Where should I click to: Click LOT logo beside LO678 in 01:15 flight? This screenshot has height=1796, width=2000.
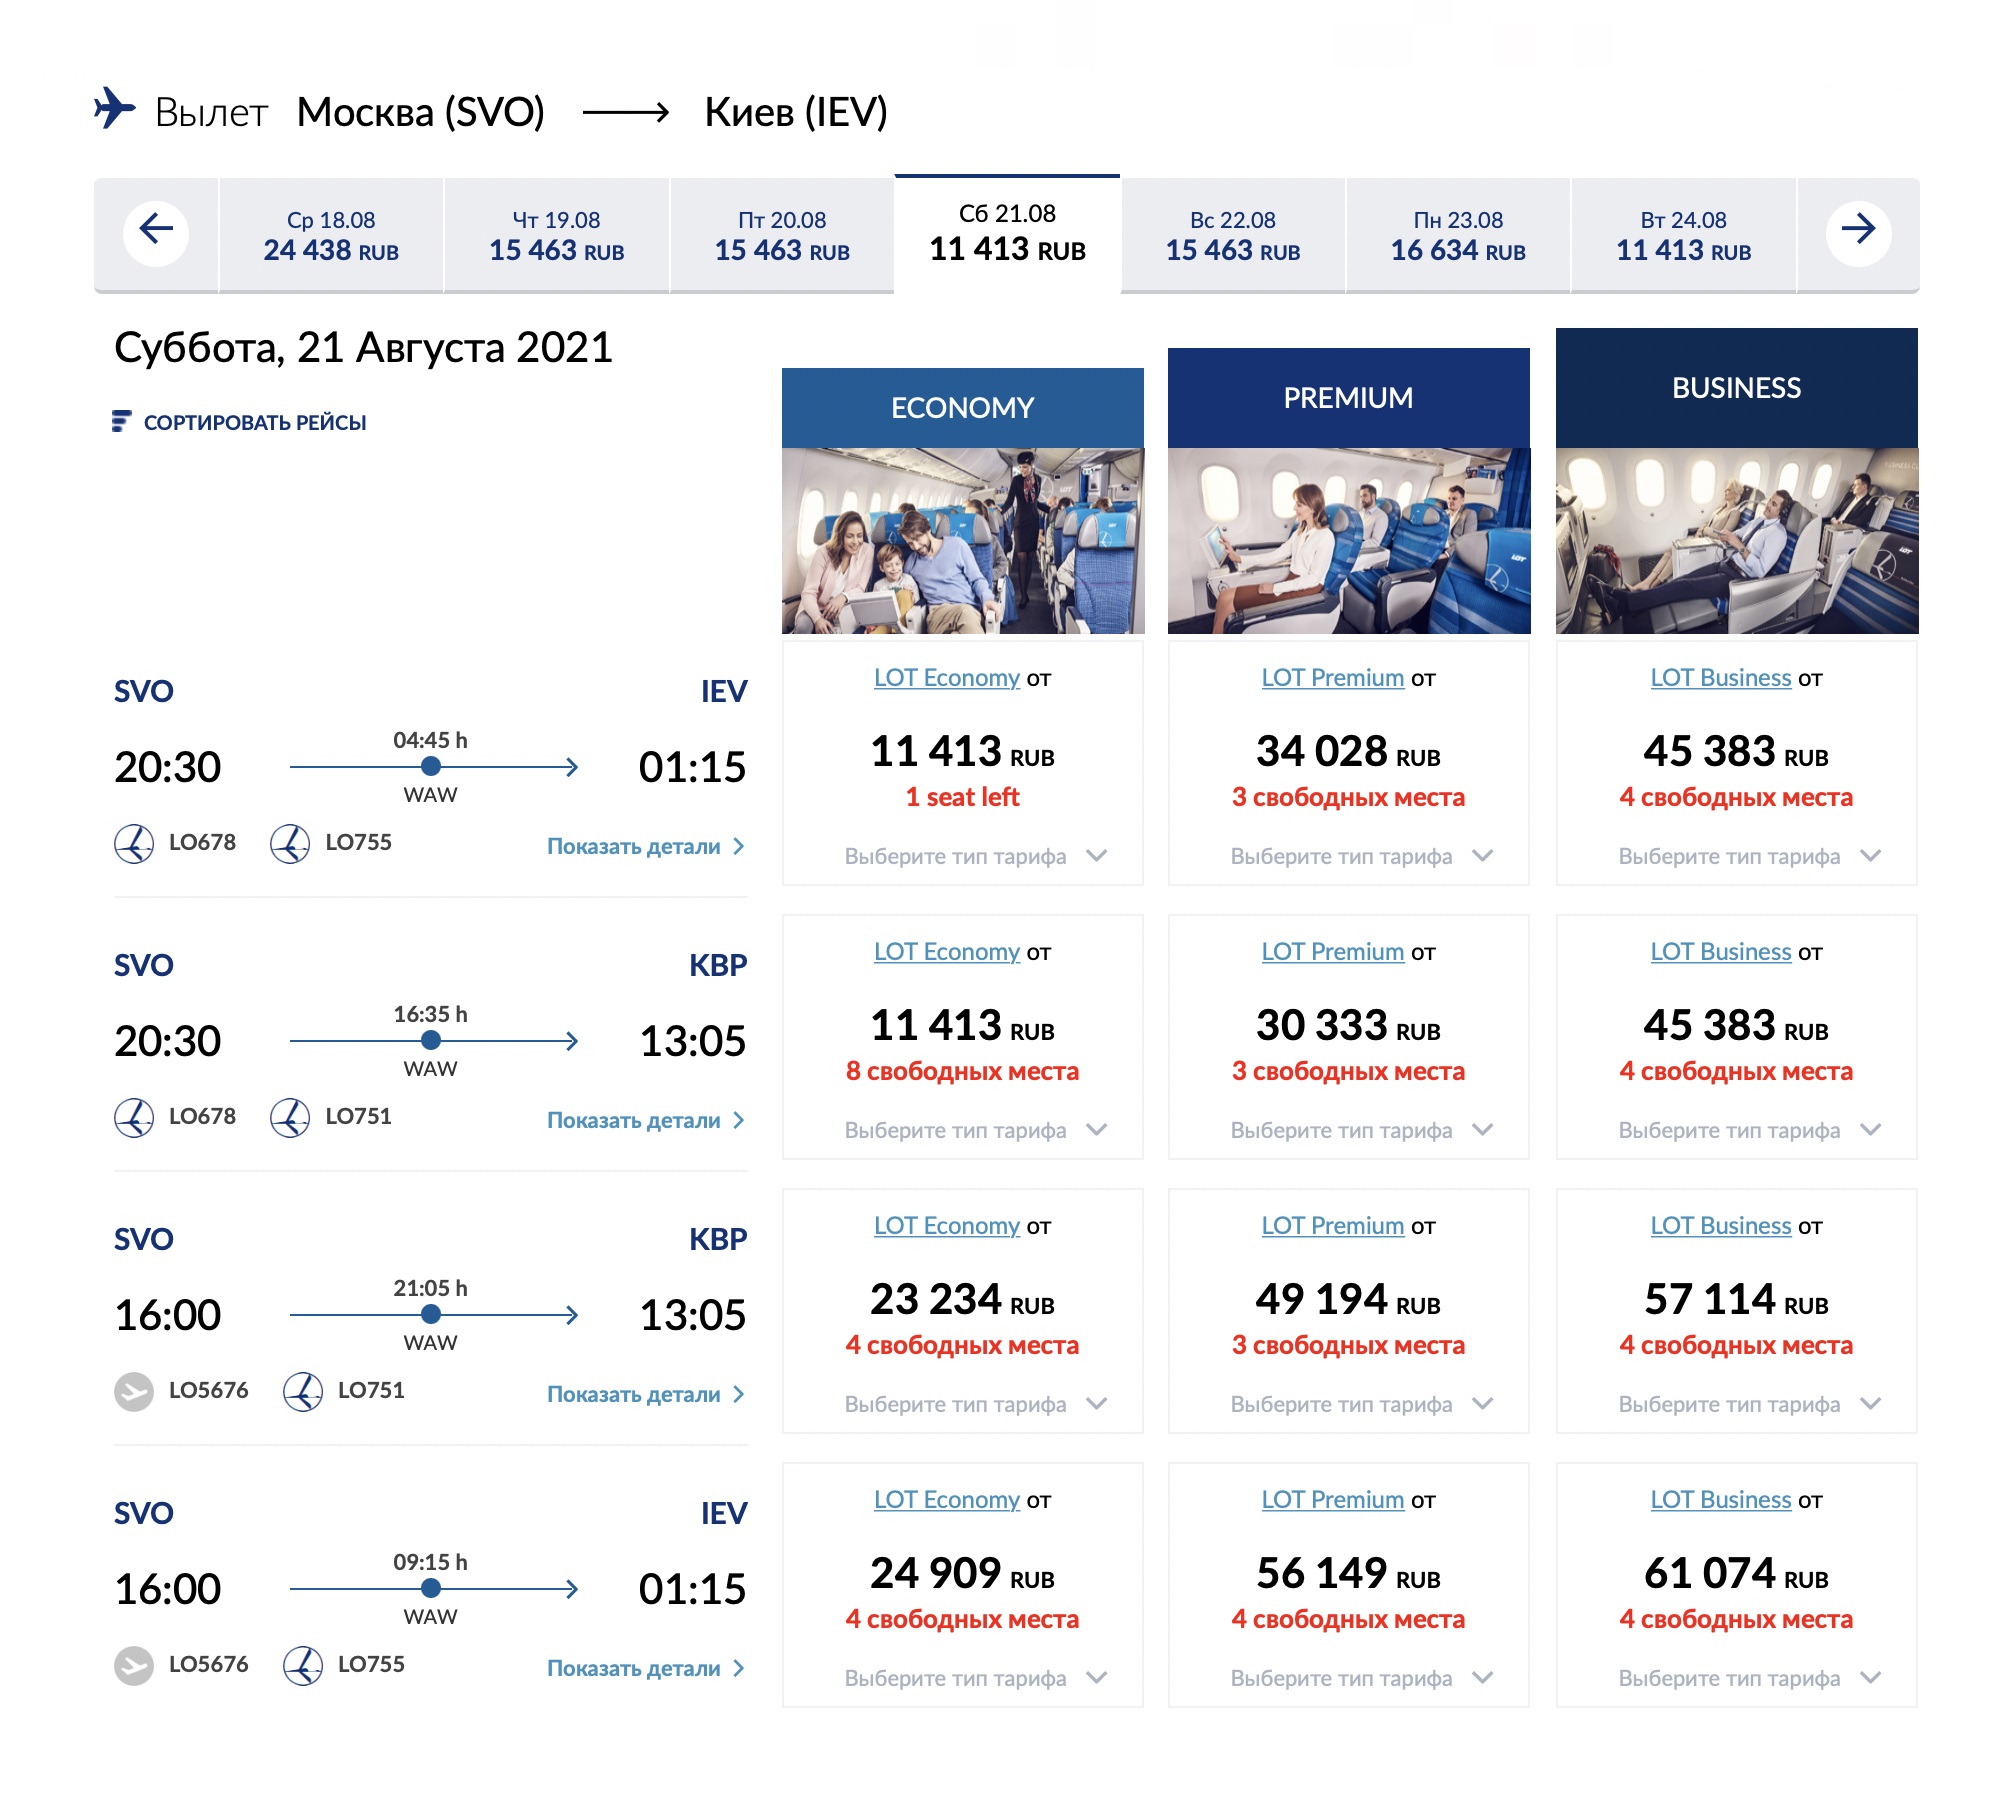[134, 843]
